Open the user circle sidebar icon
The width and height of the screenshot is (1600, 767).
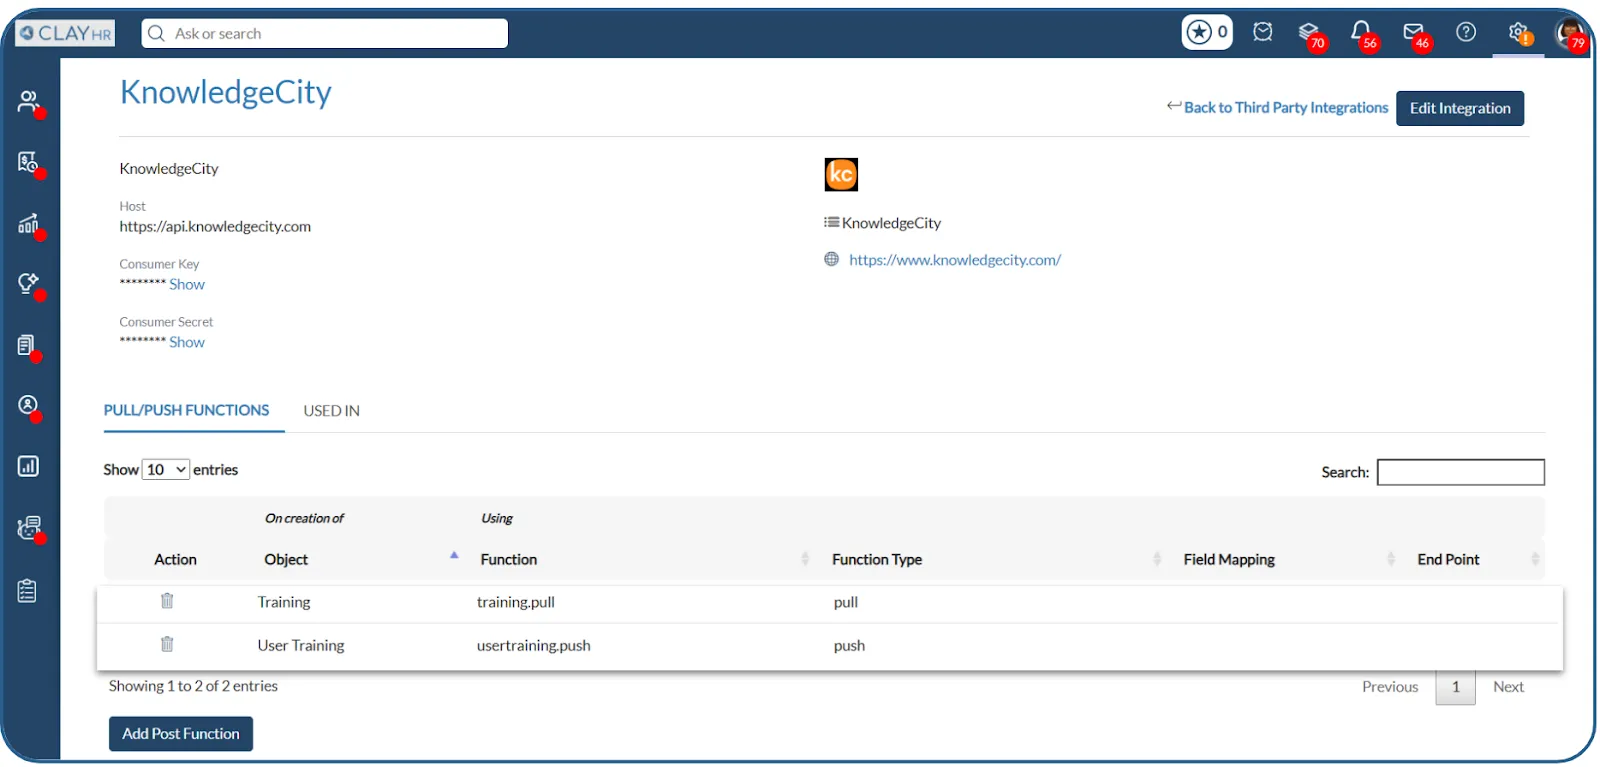pyautogui.click(x=29, y=406)
